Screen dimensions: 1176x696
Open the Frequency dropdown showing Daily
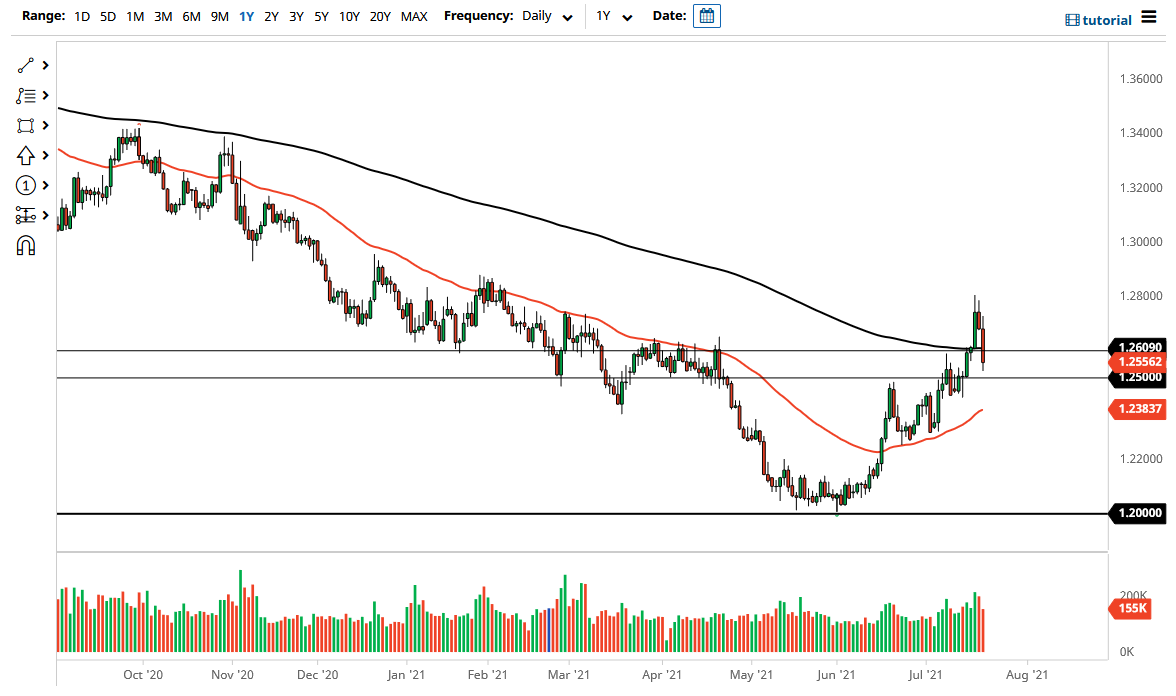pos(546,17)
